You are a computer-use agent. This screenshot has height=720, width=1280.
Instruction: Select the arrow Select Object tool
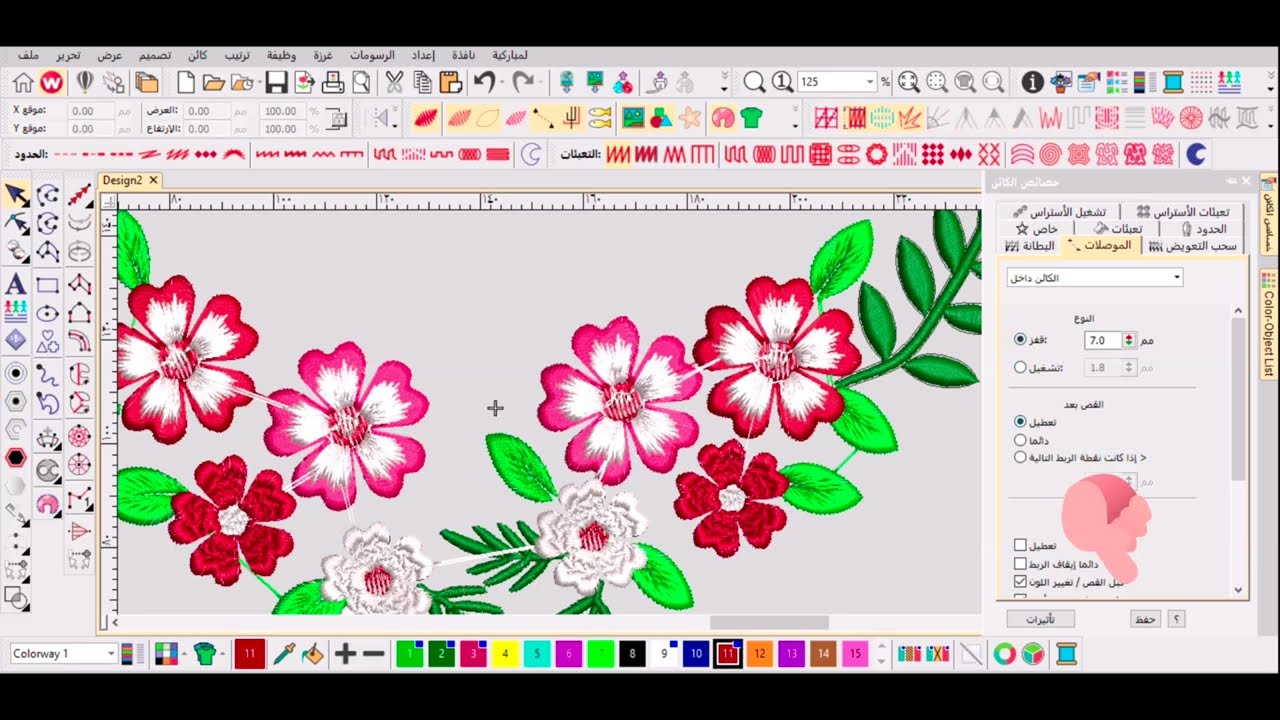[17, 195]
